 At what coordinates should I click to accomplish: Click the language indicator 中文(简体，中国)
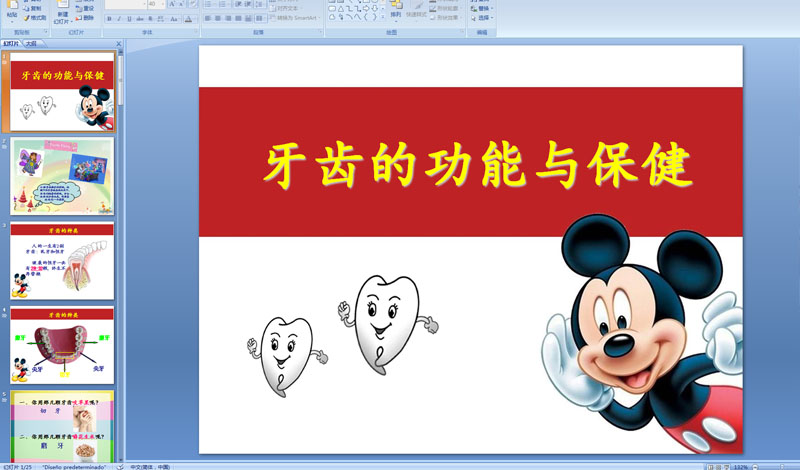150,467
